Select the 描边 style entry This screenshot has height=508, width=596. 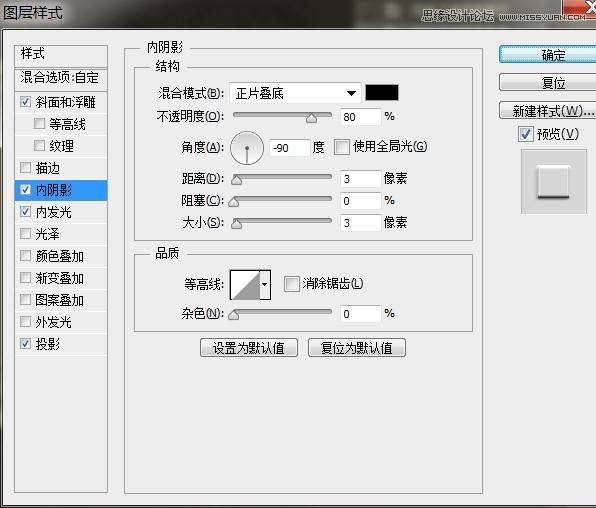[61, 168]
